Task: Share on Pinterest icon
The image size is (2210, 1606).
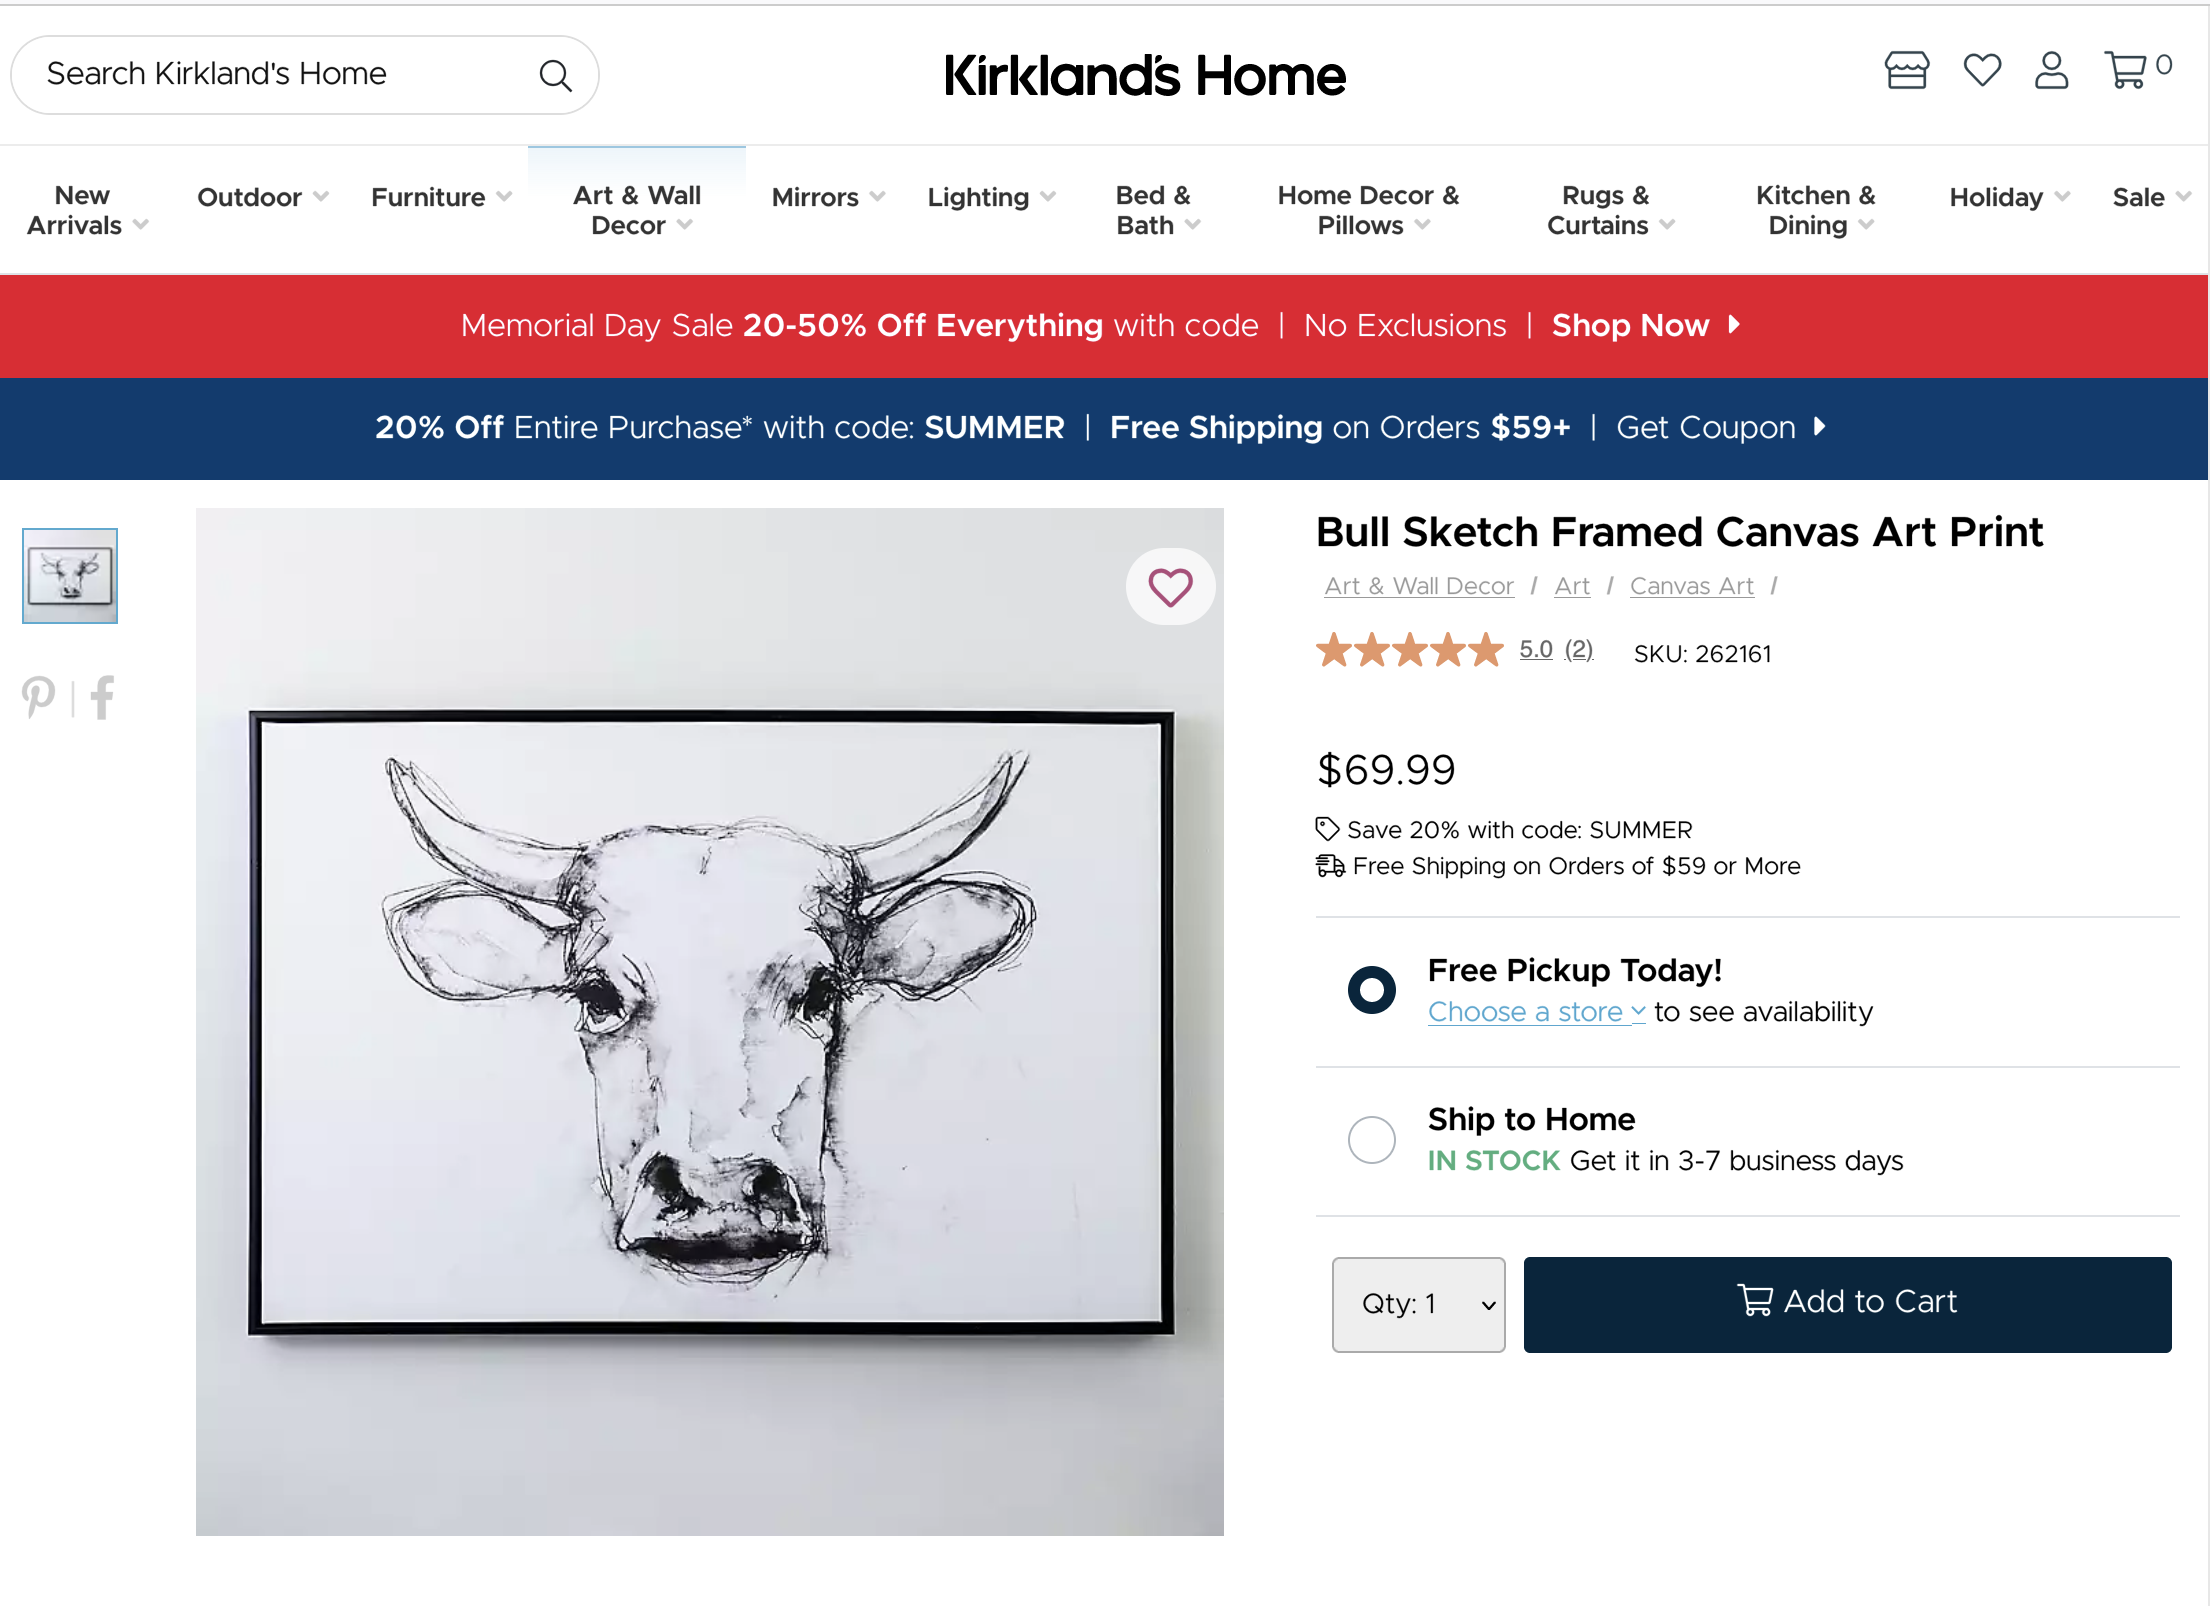Action: point(39,697)
